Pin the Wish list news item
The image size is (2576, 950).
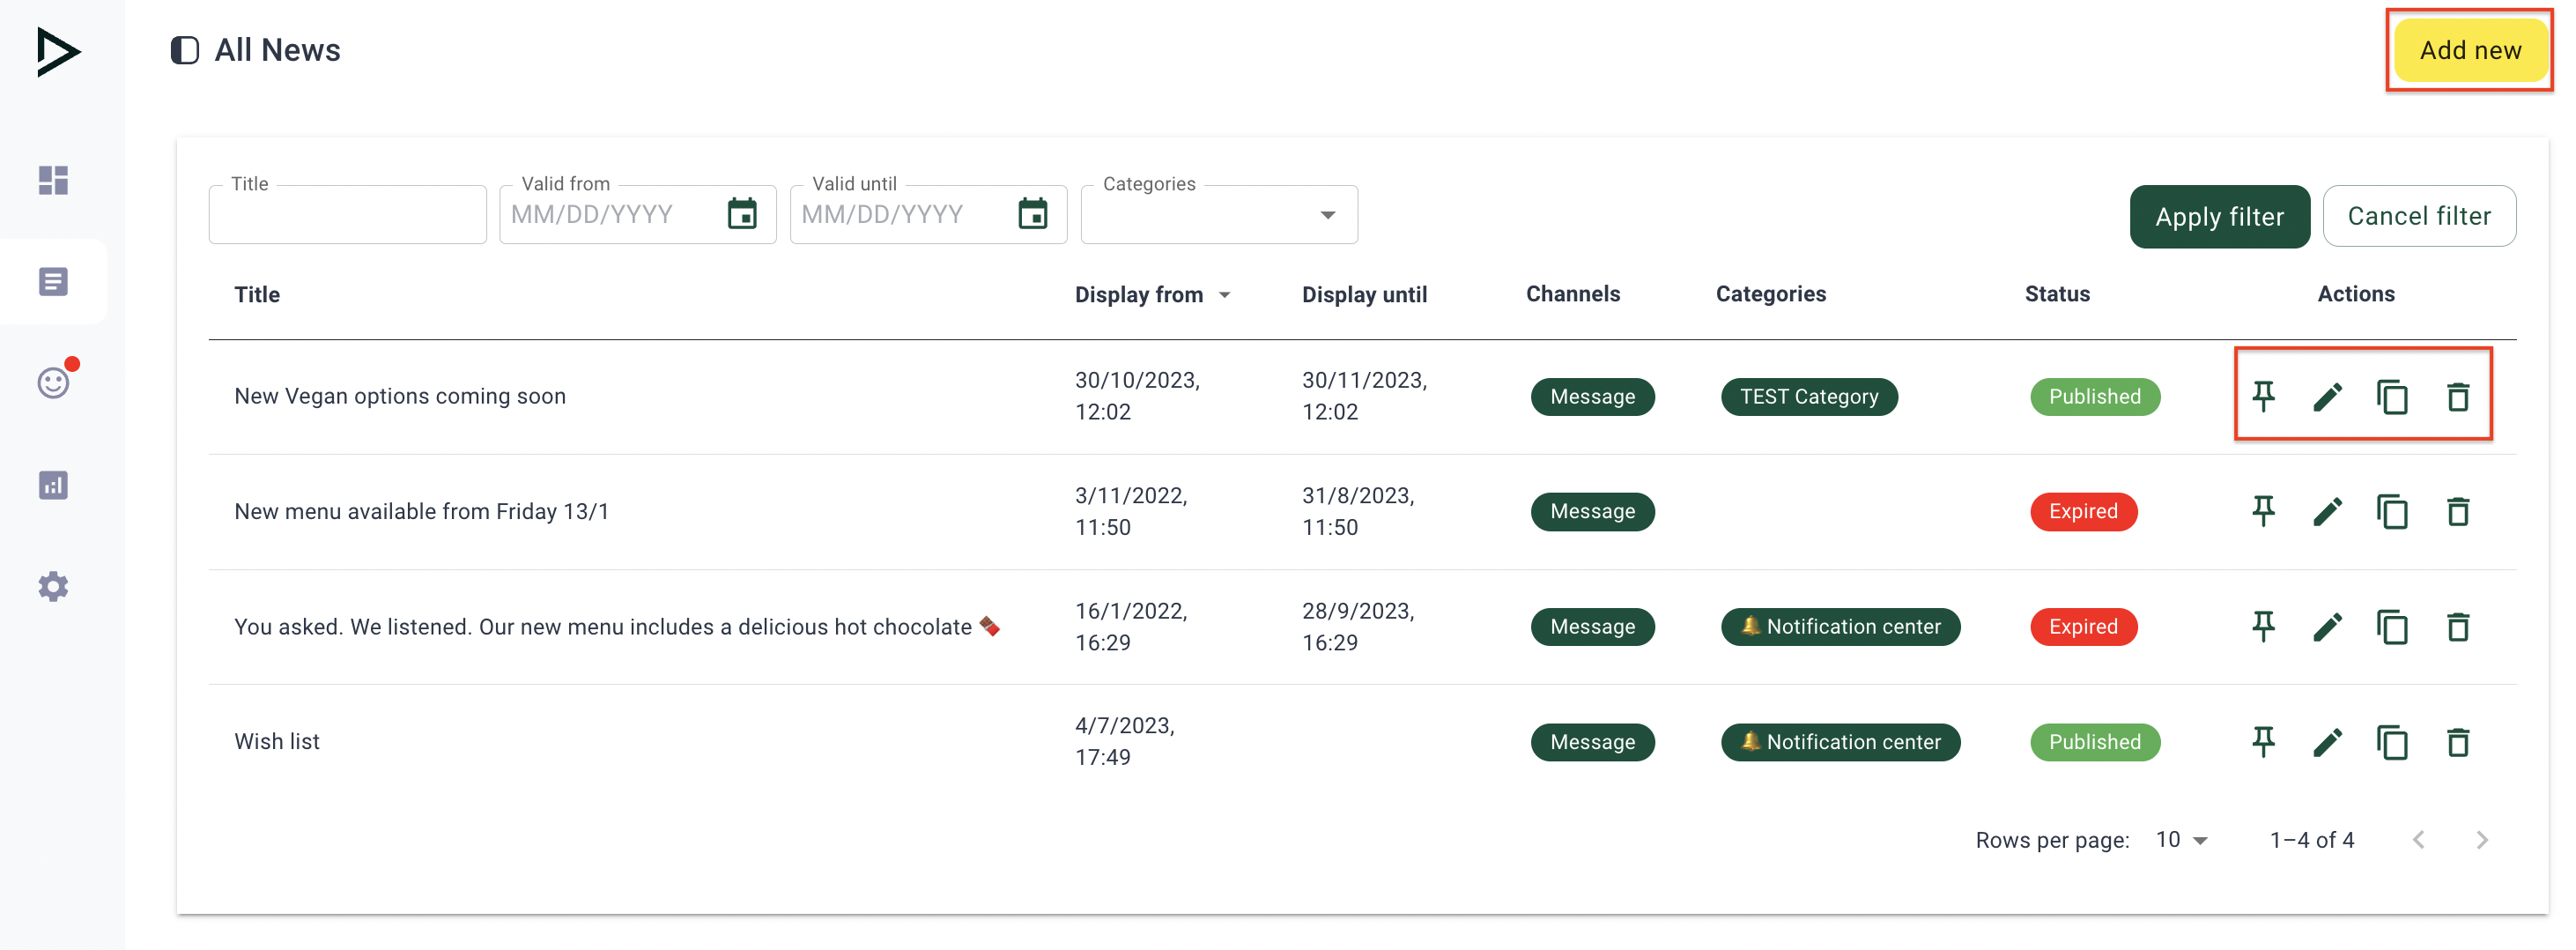(x=2263, y=742)
